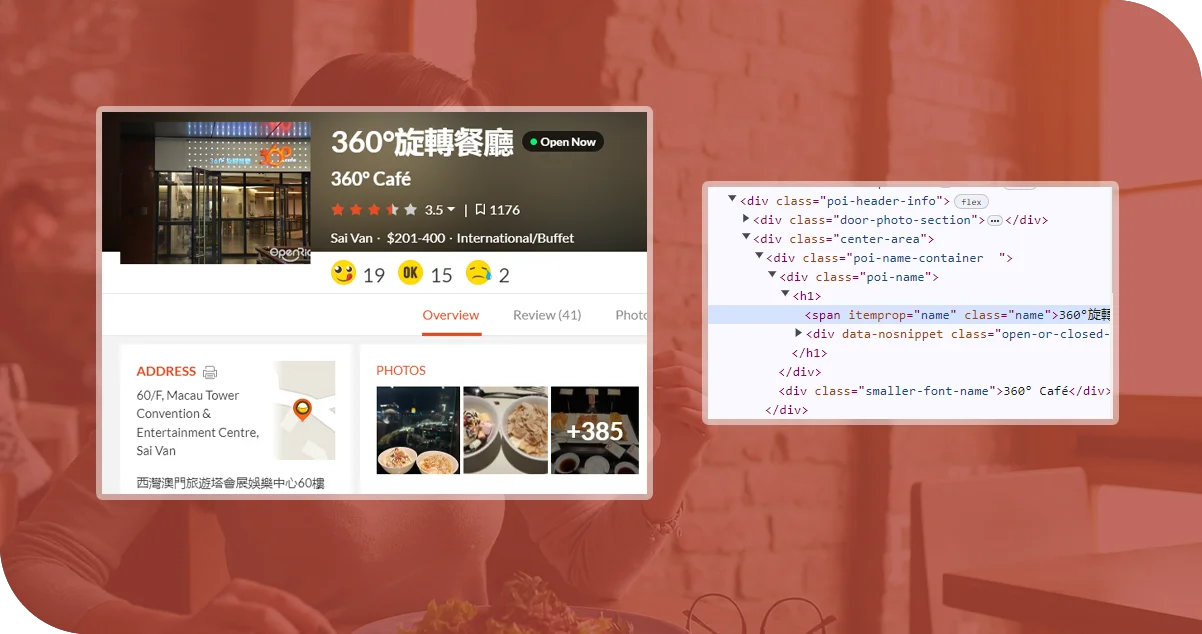Click the Open Now status badge

pyautogui.click(x=561, y=142)
